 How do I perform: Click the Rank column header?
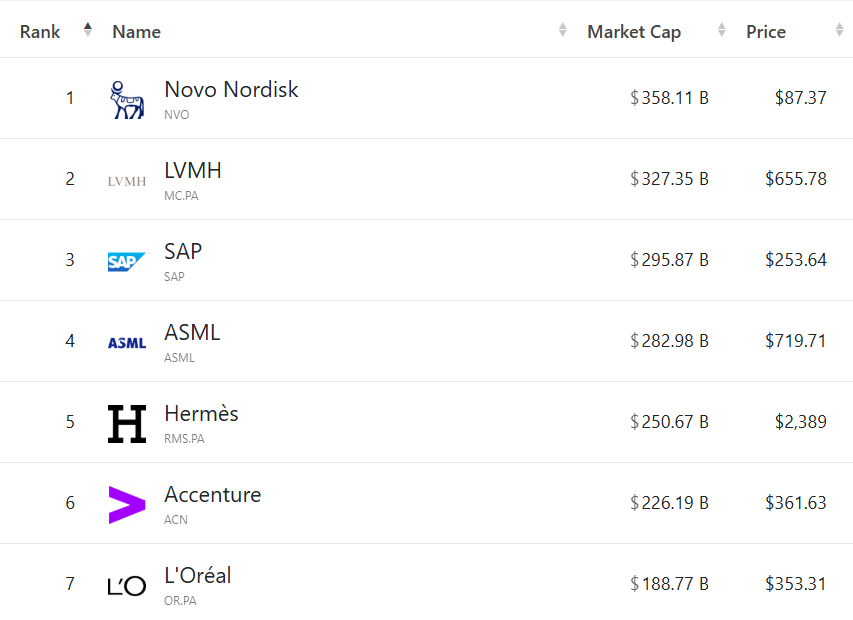[40, 32]
